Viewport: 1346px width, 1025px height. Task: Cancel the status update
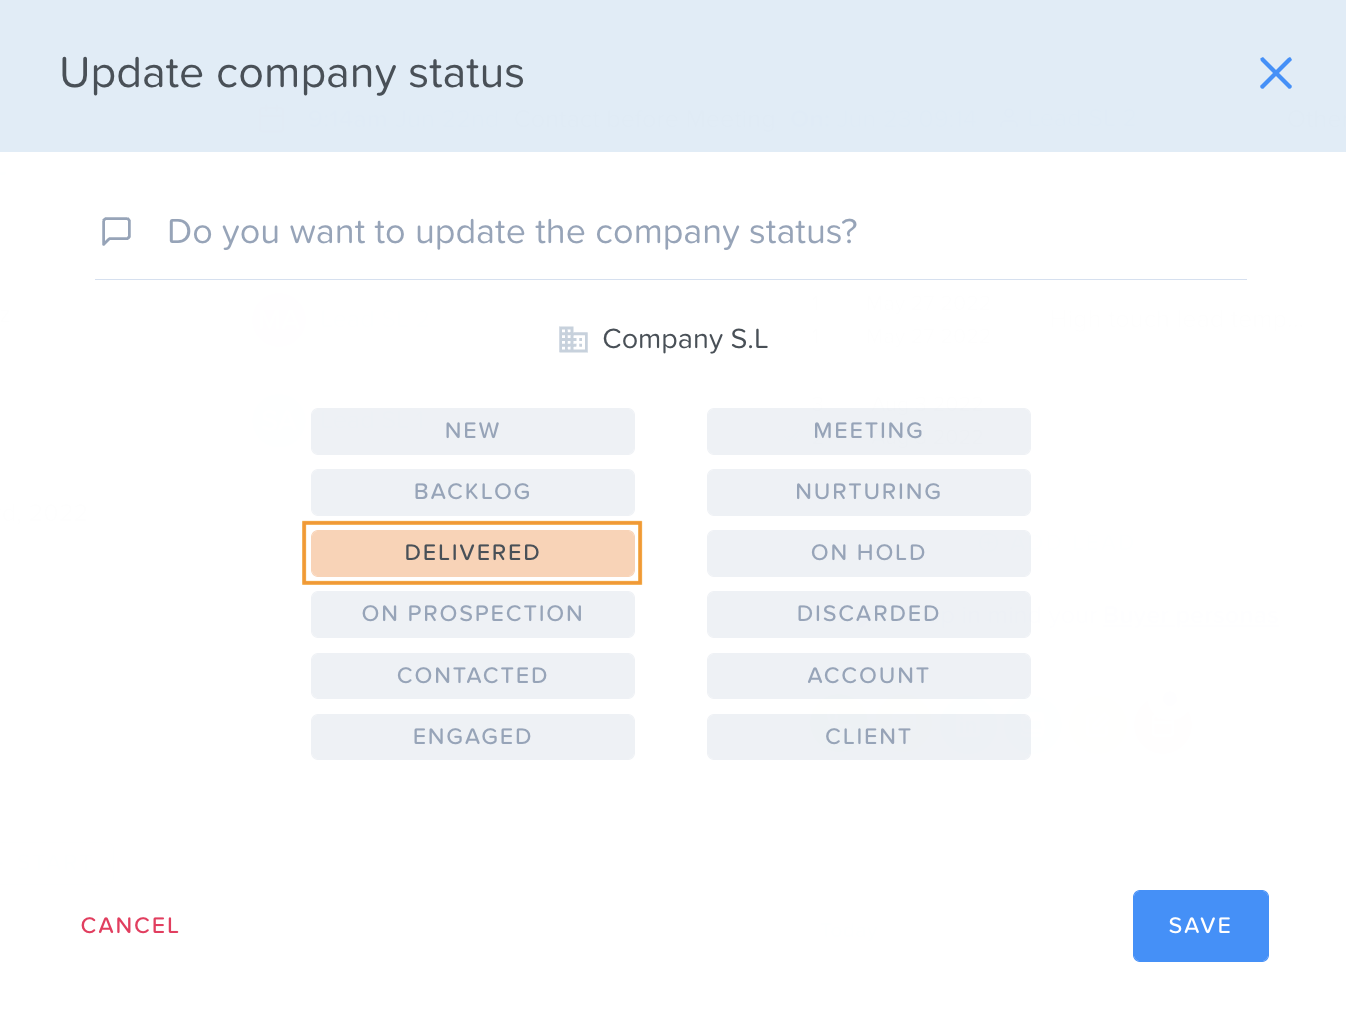[x=130, y=926]
